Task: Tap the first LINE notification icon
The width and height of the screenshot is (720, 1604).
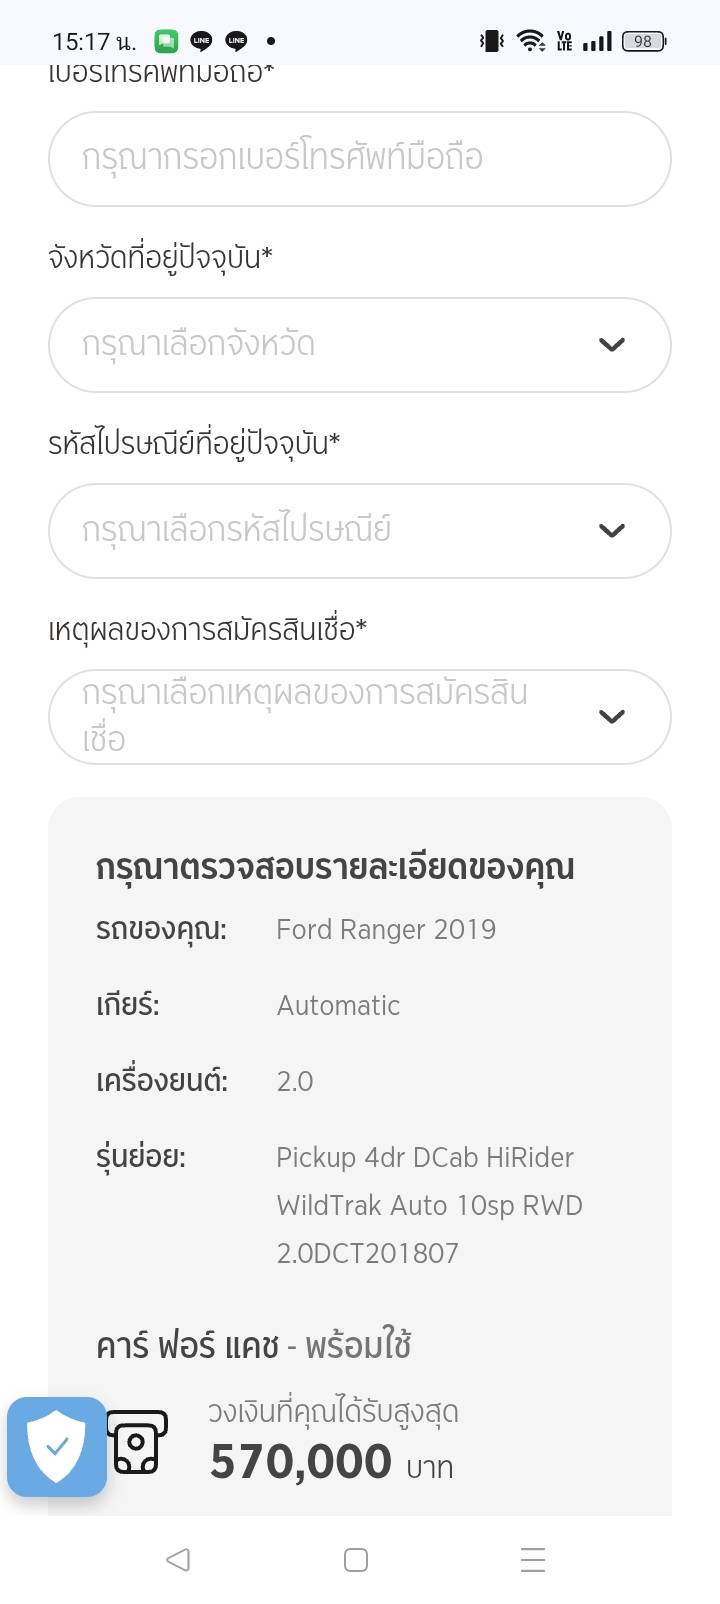Action: click(x=201, y=41)
